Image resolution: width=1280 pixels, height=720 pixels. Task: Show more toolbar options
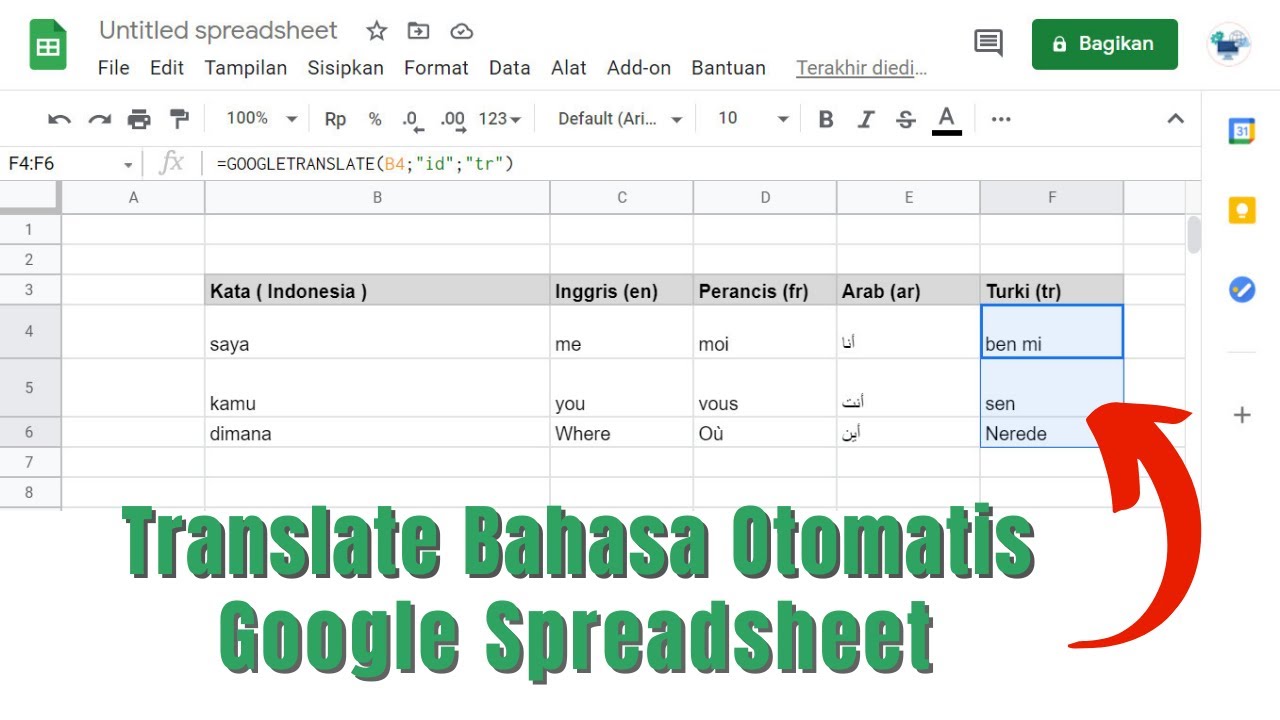[x=1001, y=119]
